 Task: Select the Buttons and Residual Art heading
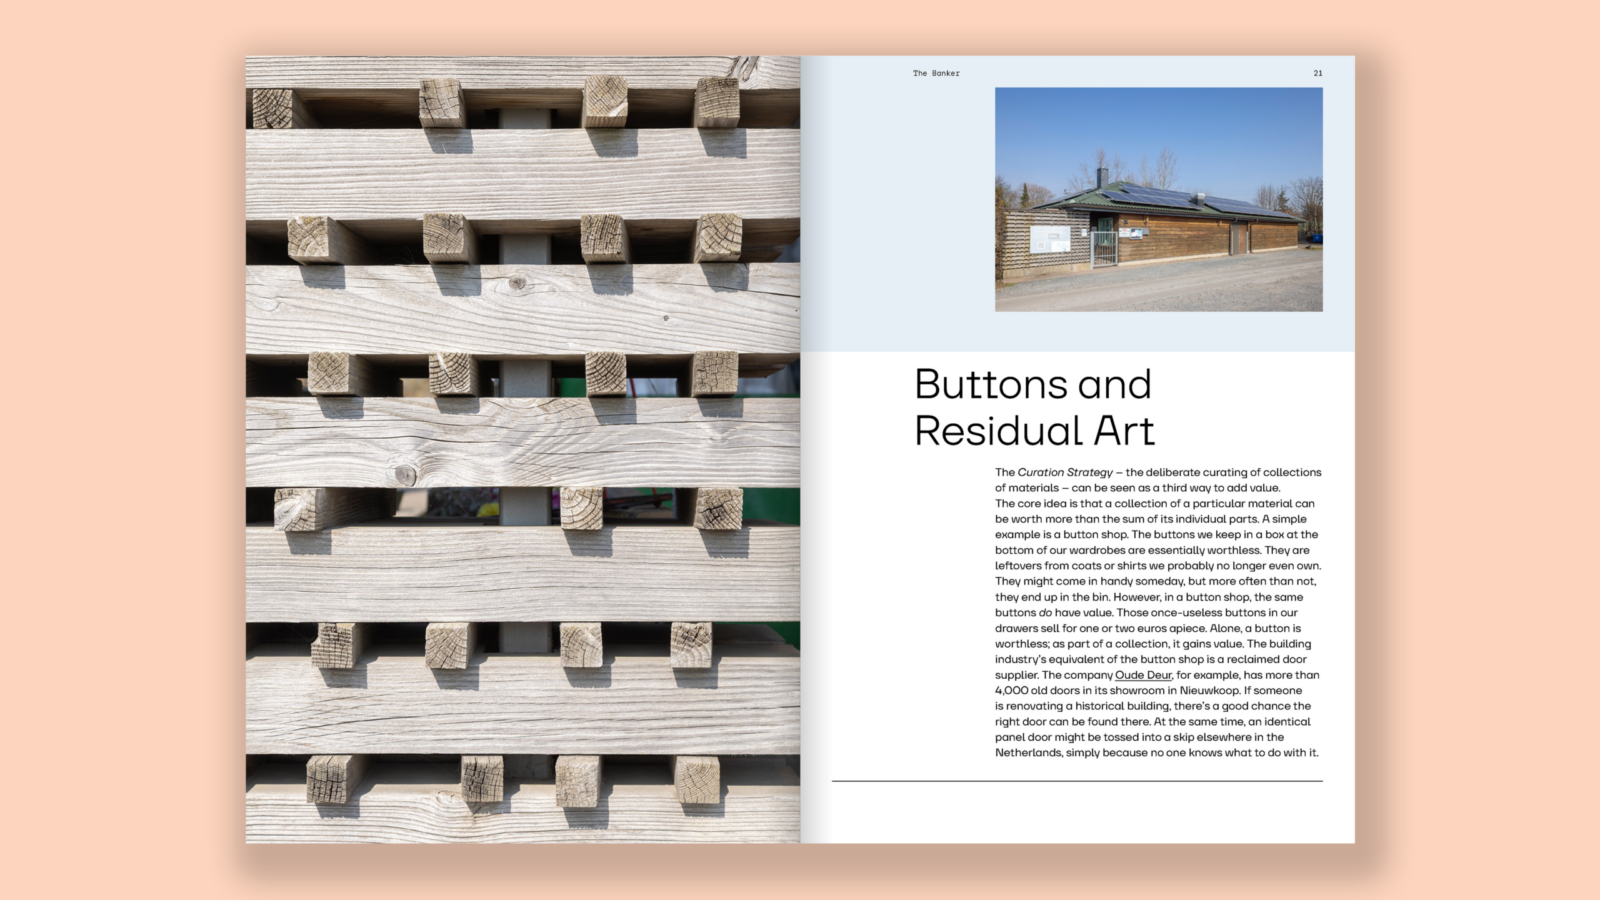pyautogui.click(x=1034, y=408)
